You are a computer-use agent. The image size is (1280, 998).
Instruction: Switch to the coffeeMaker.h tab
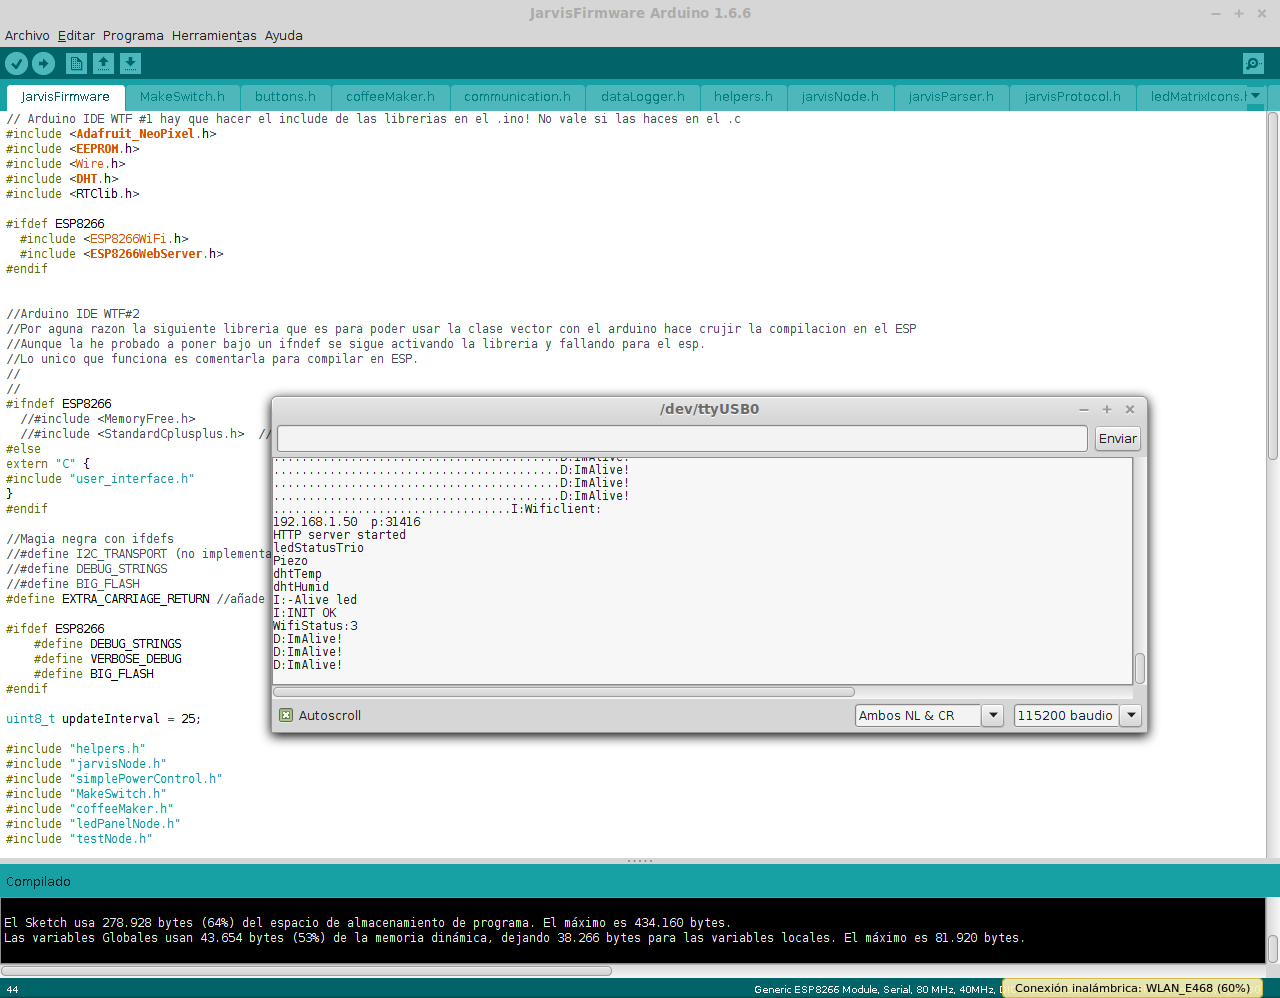(x=390, y=97)
